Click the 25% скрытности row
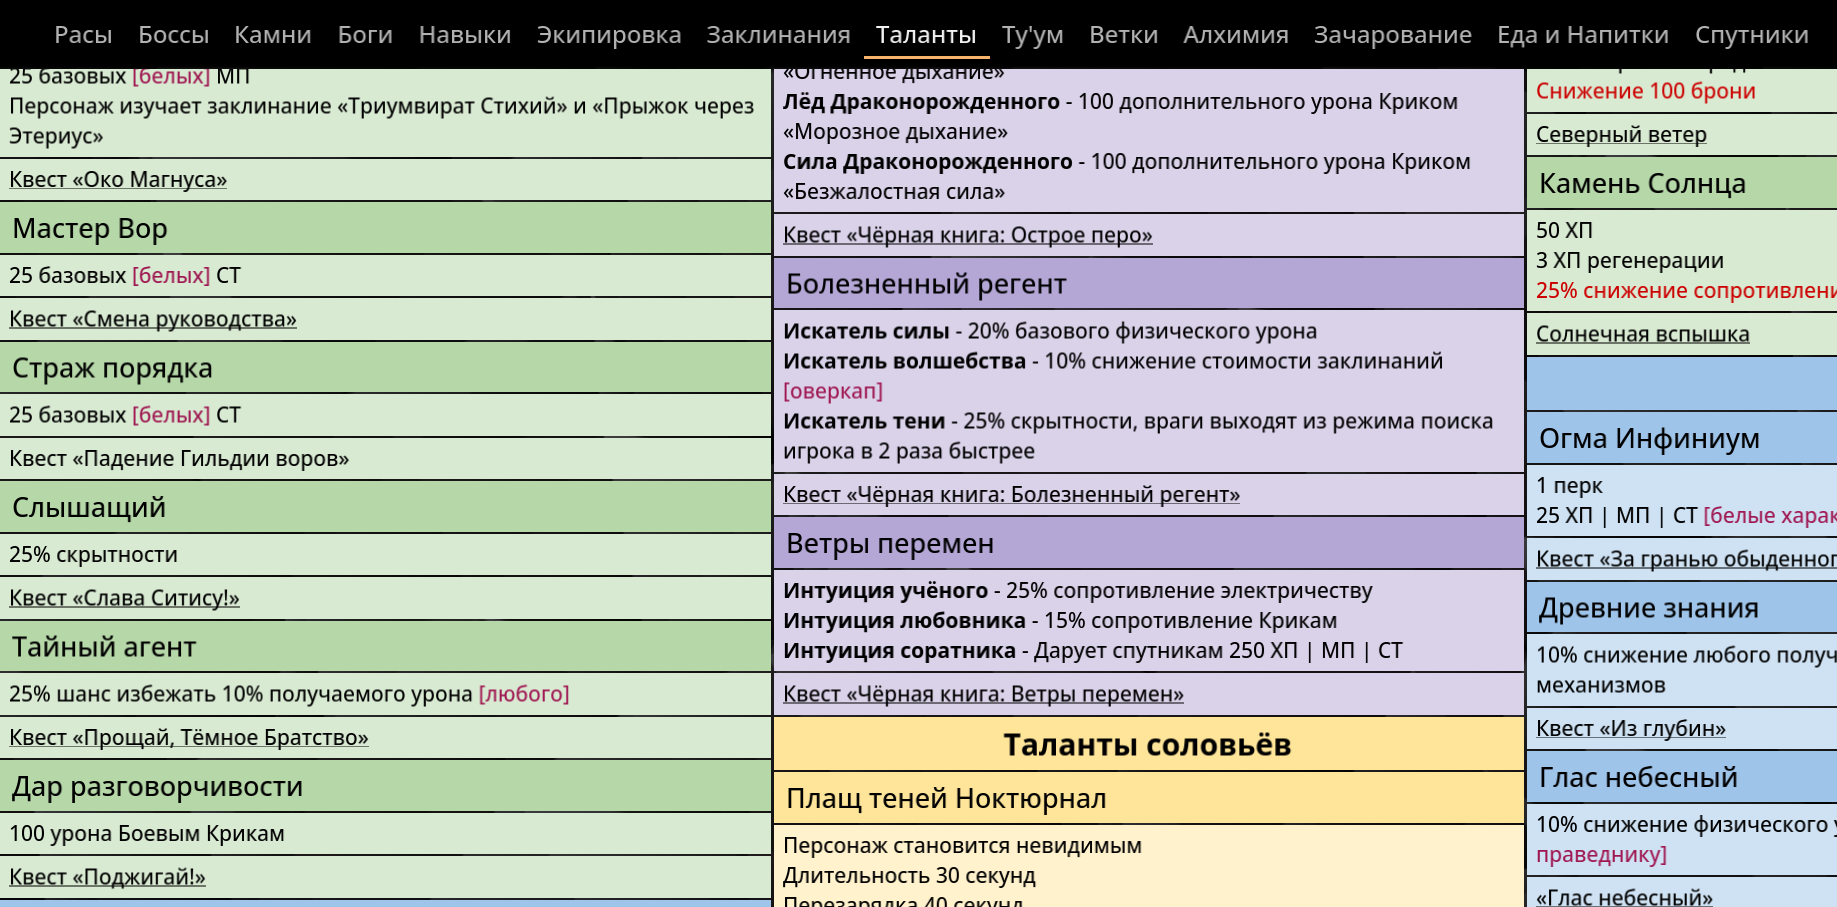 [x=386, y=554]
